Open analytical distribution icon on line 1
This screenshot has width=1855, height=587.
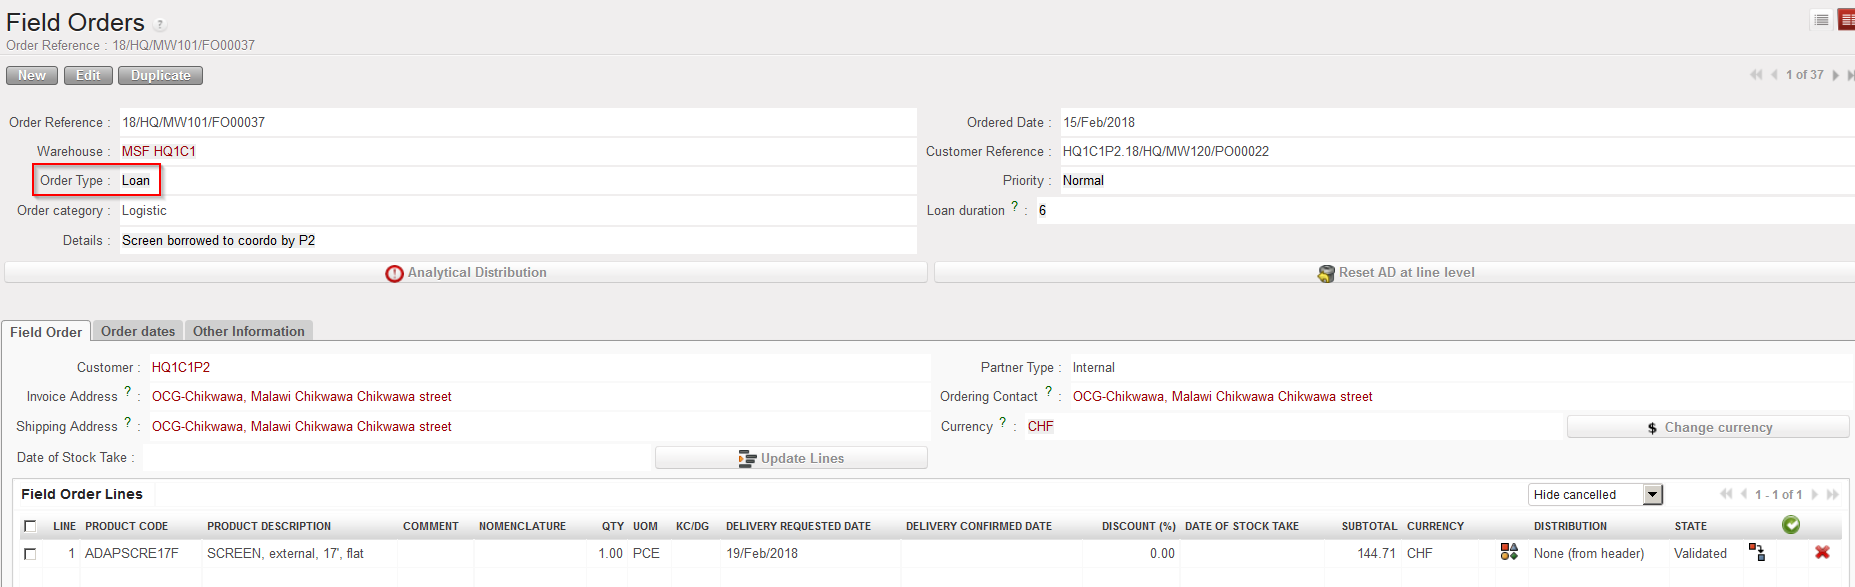pos(1509,552)
